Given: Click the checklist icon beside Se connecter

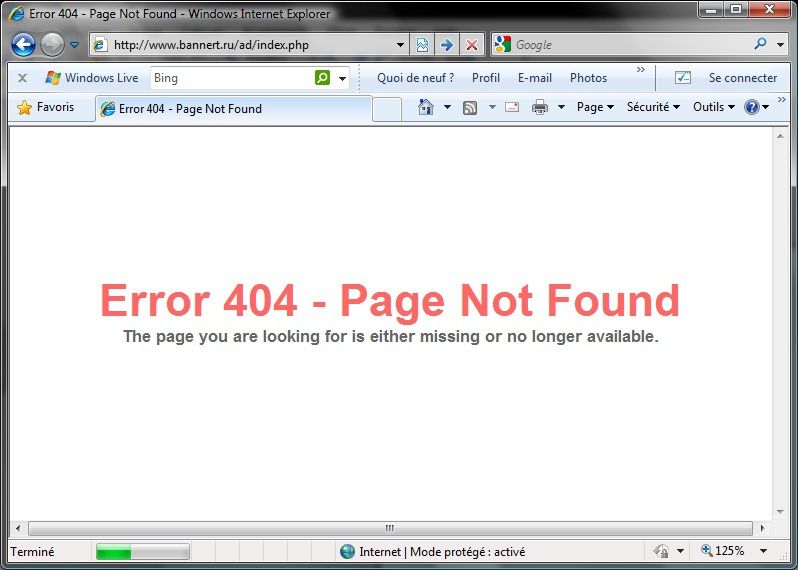Looking at the screenshot, I should tap(682, 78).
